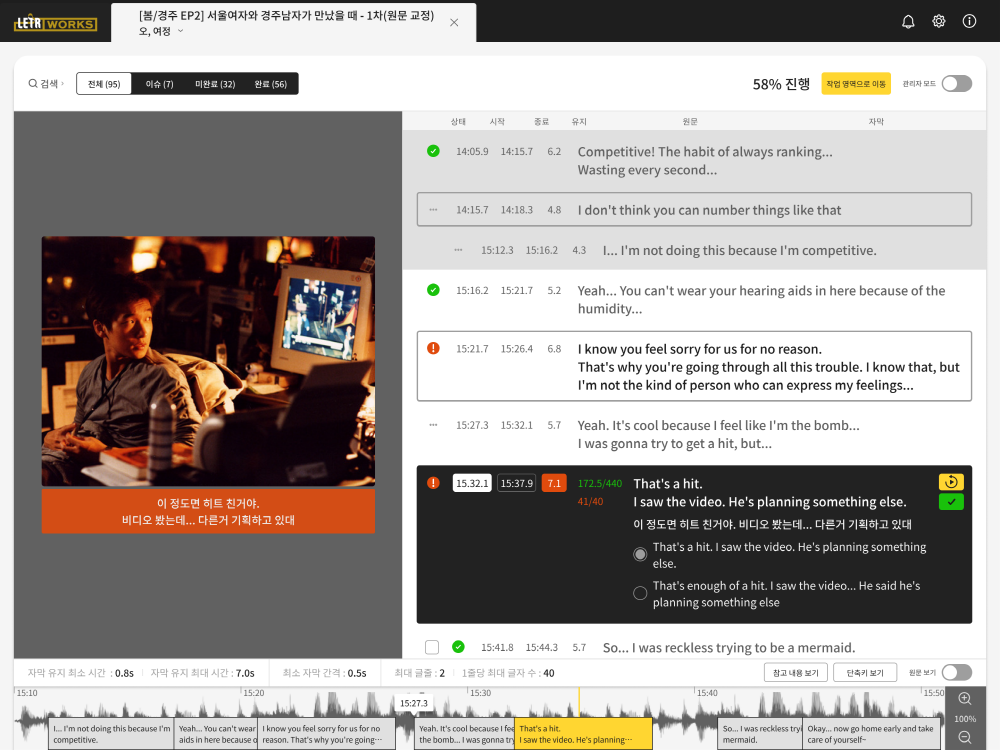The height and width of the screenshot is (750, 1000).
Task: Select row 'Yeah... You can't wear your hearing aids'
Action: click(x=694, y=299)
